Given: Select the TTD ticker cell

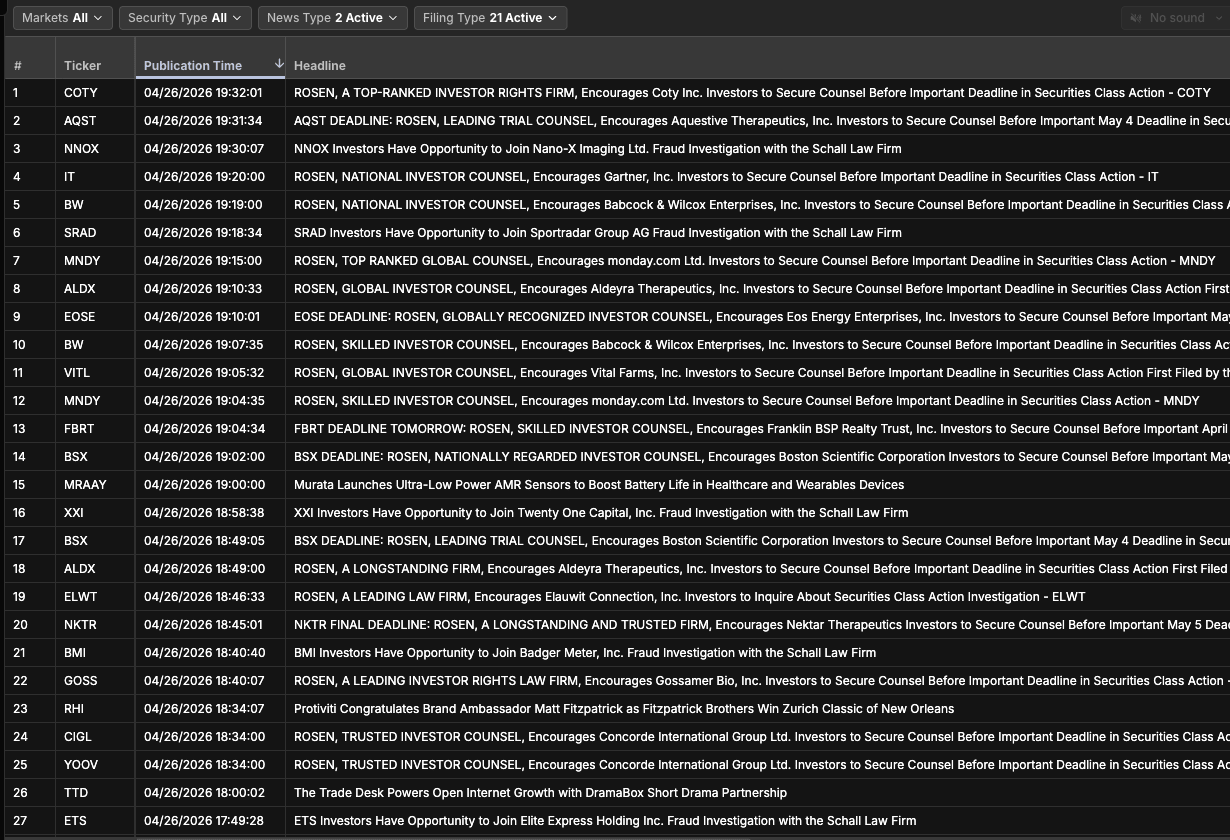Looking at the screenshot, I should (76, 793).
